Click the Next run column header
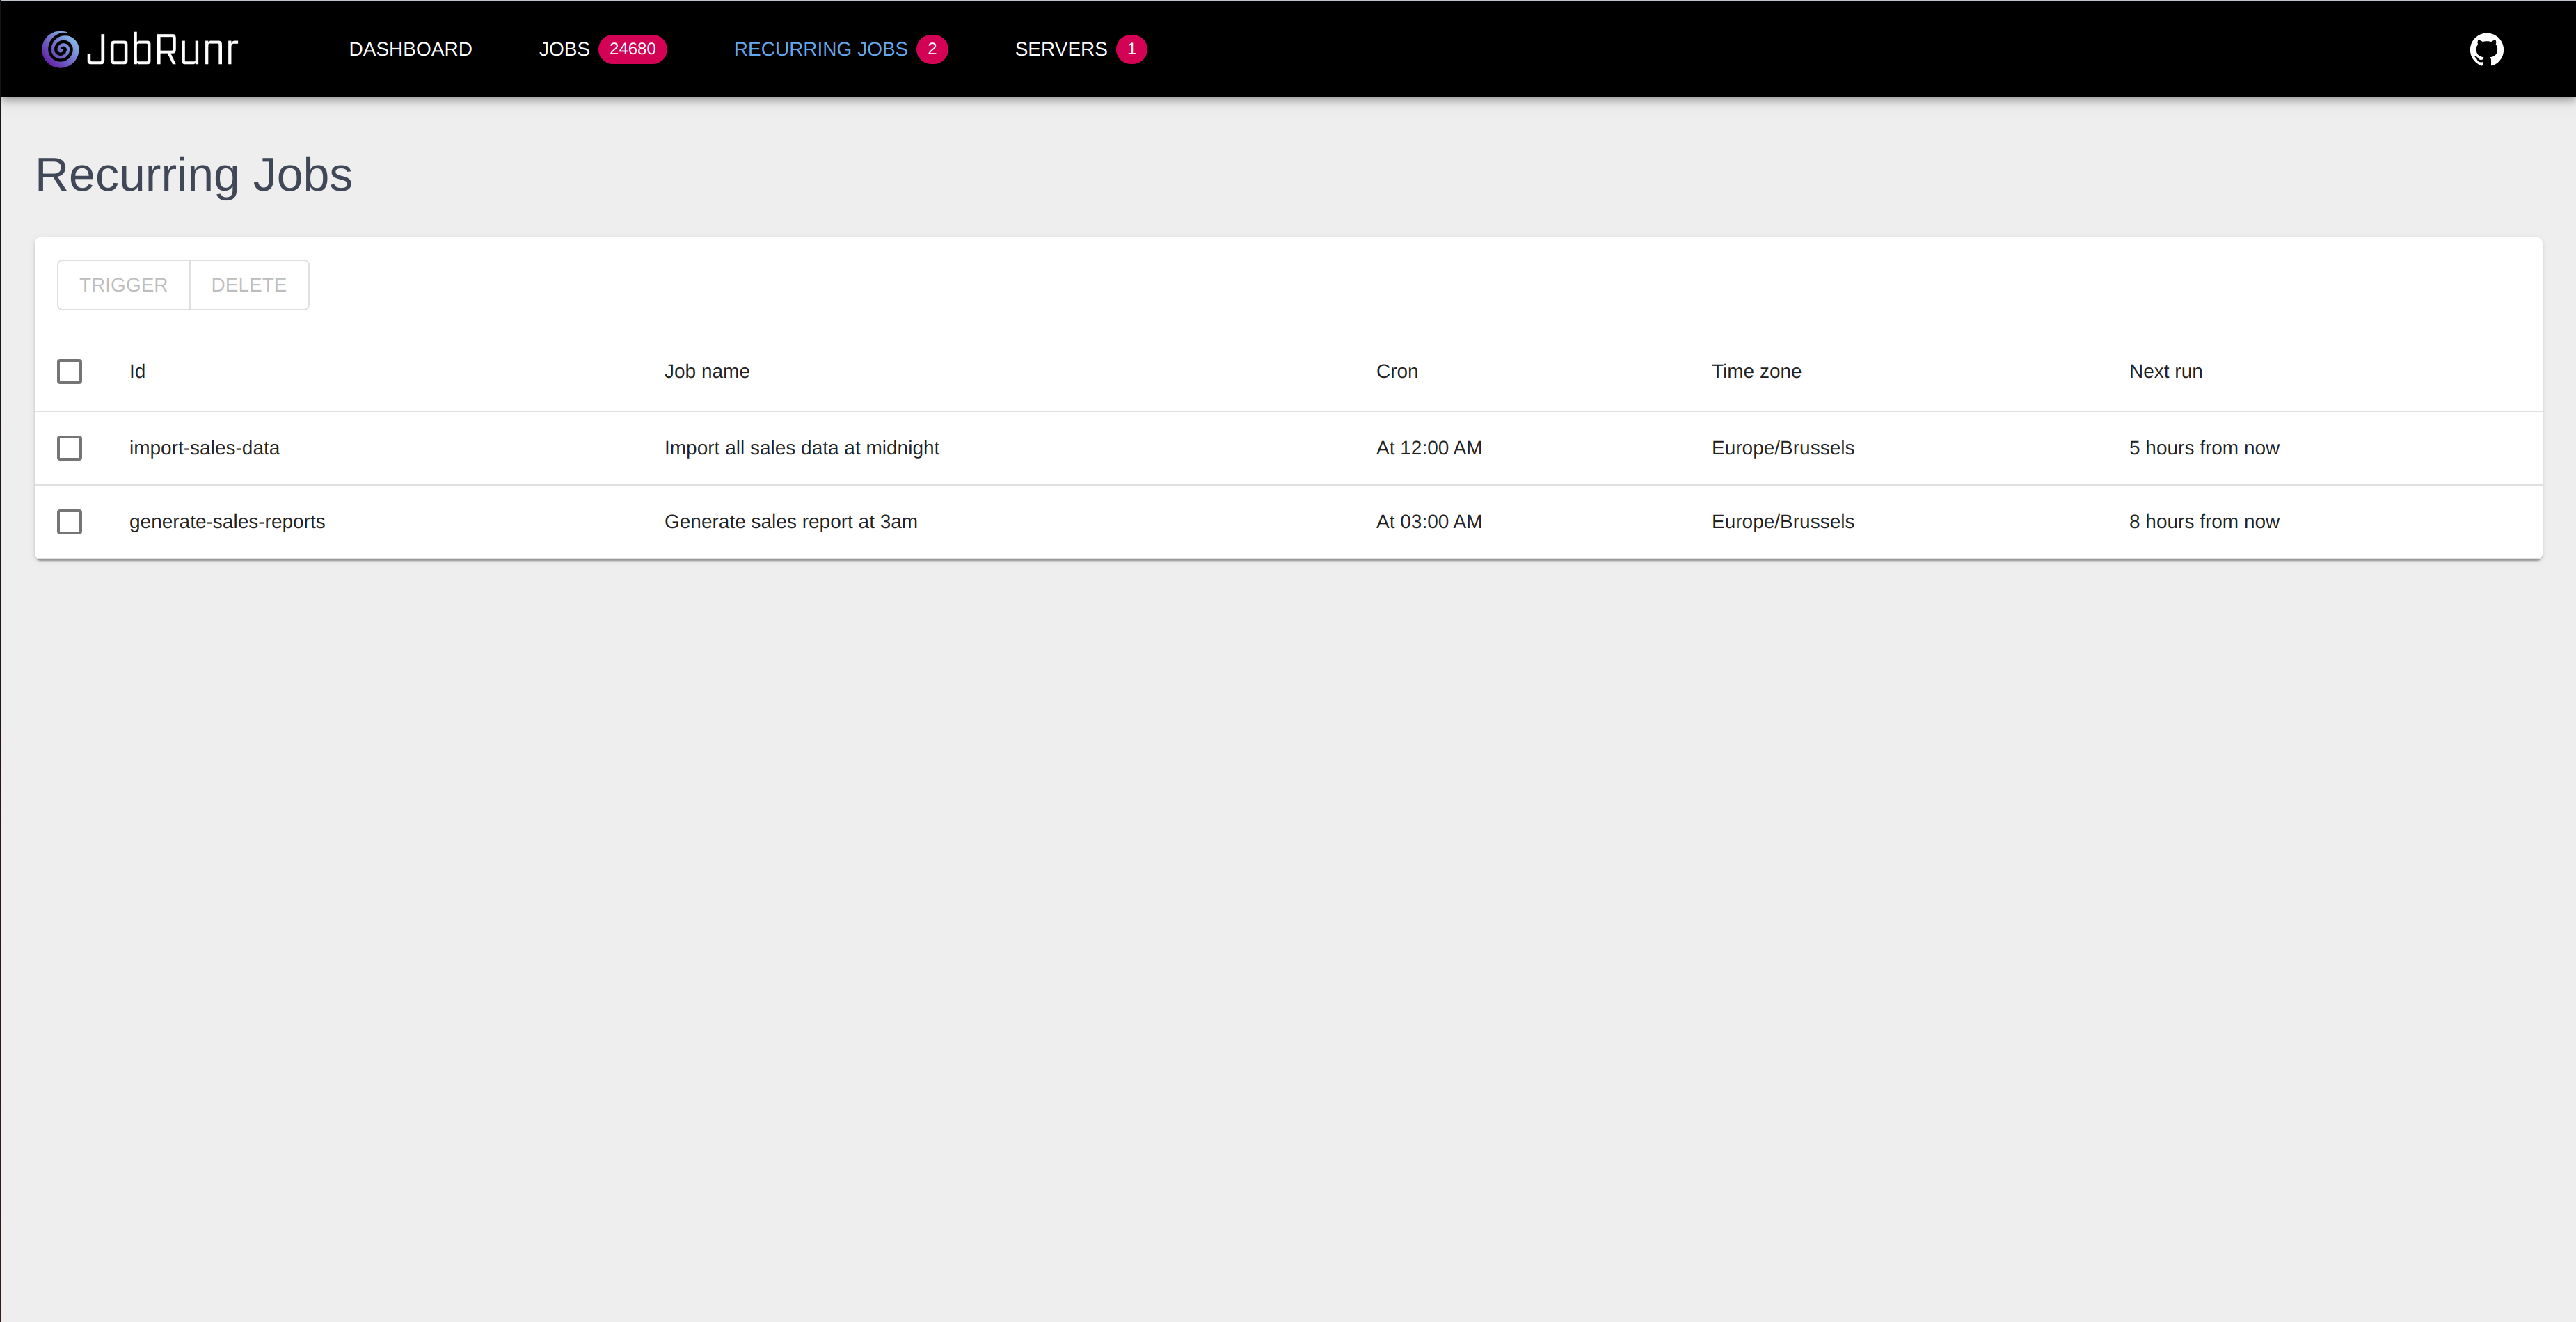 point(2165,371)
